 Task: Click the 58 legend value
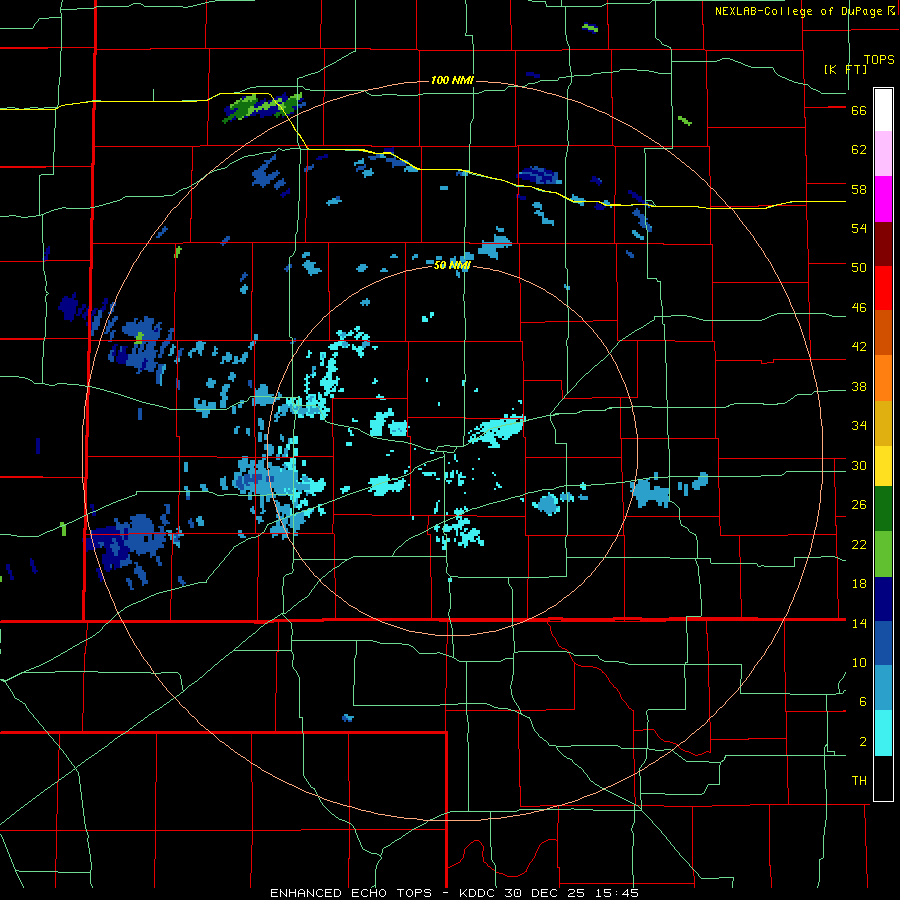click(859, 189)
